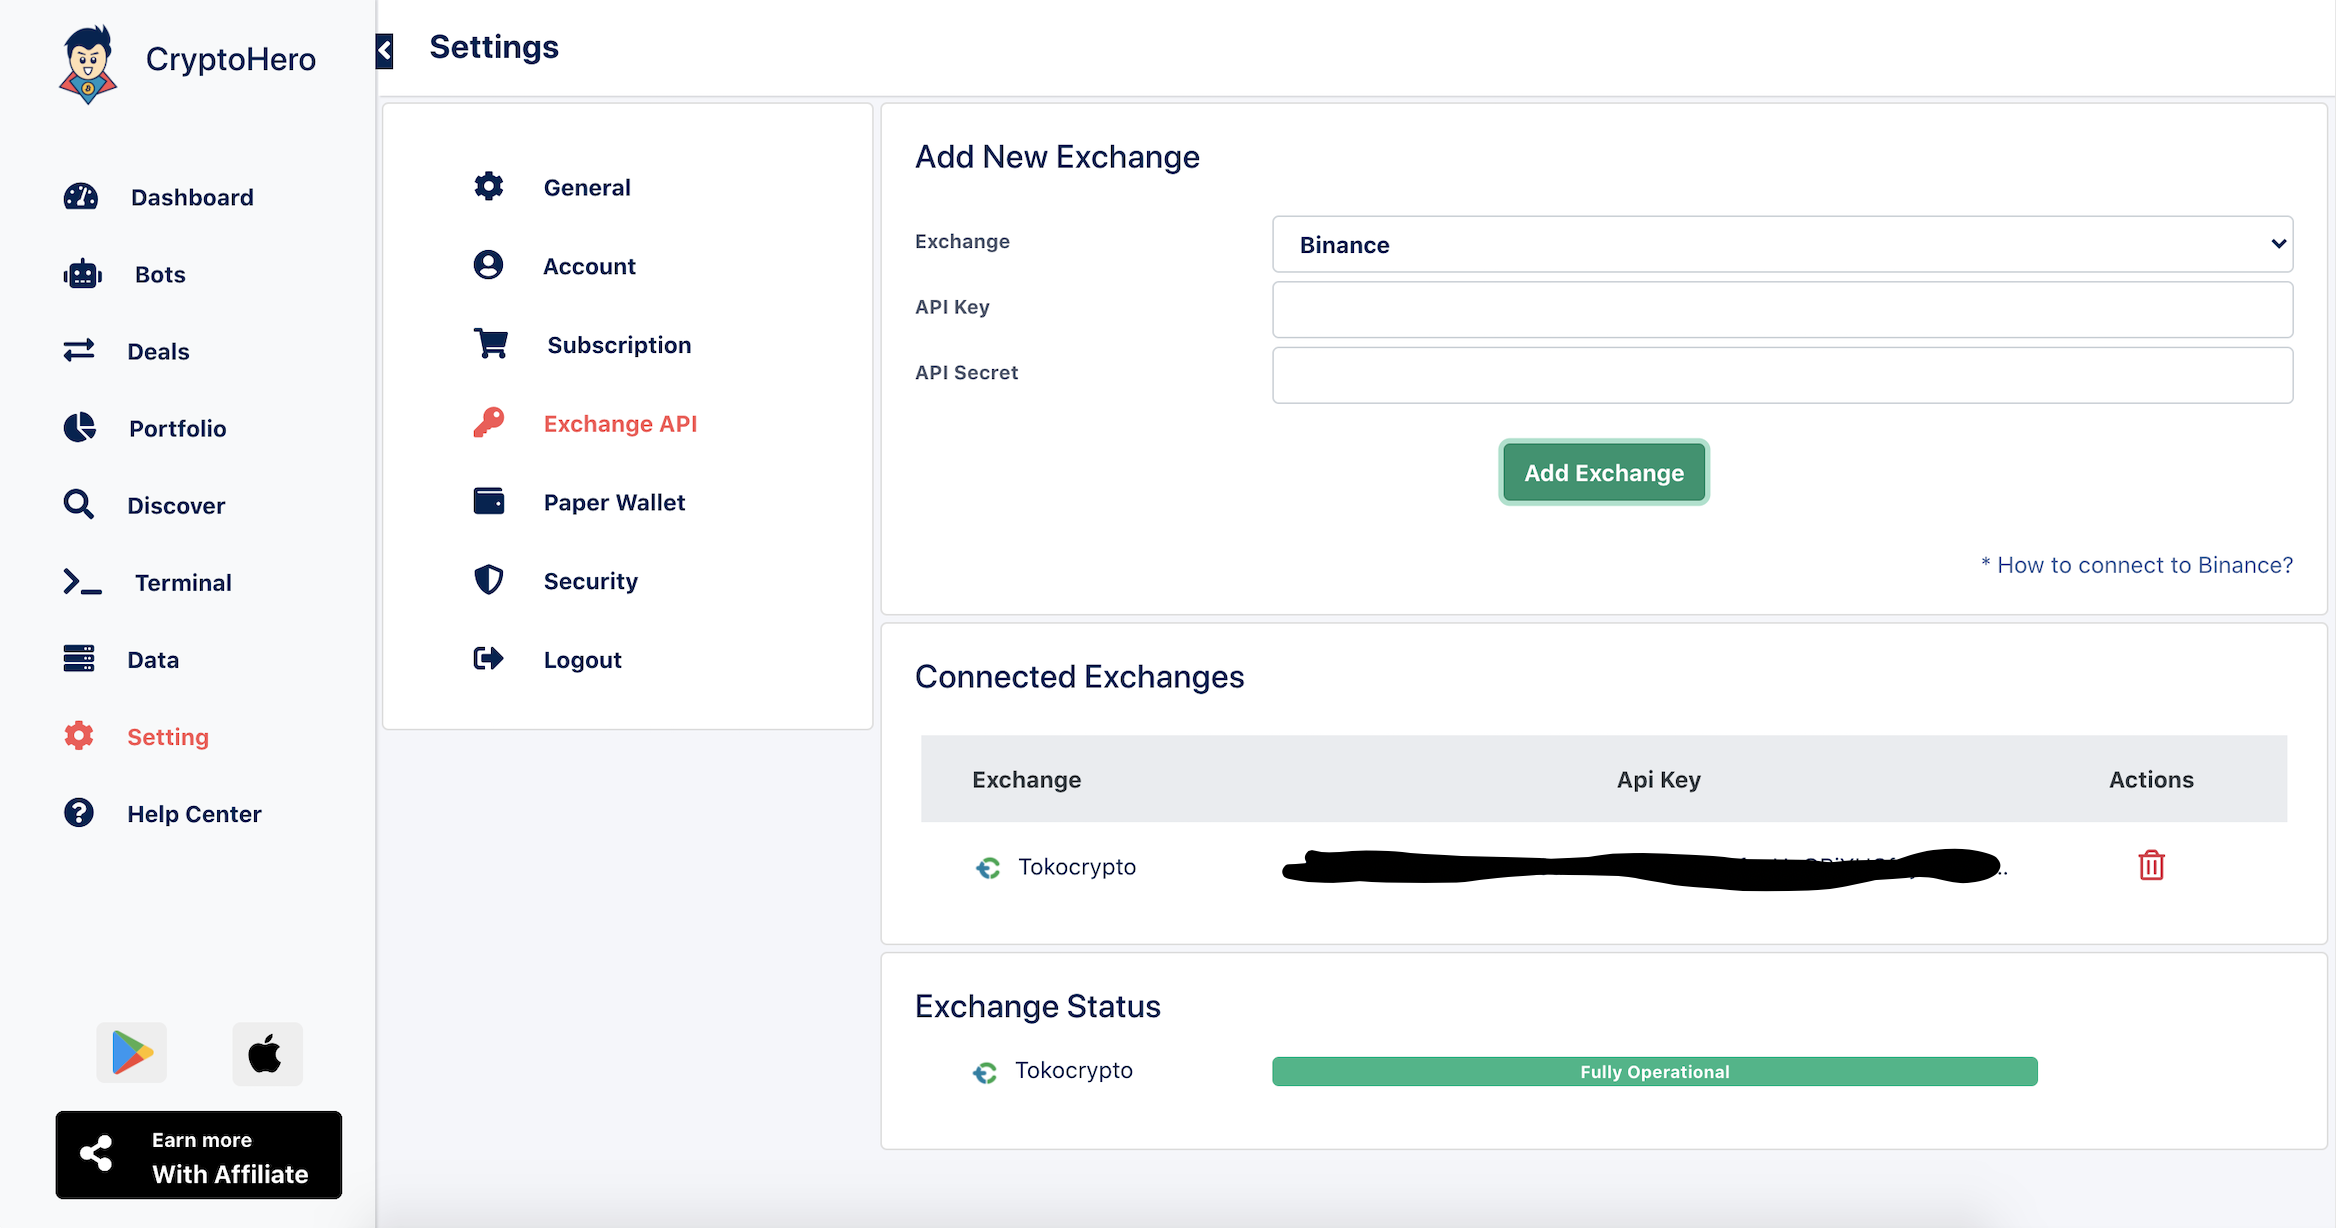Image resolution: width=2336 pixels, height=1228 pixels.
Task: Open the Dashboard menu item
Action: point(192,197)
